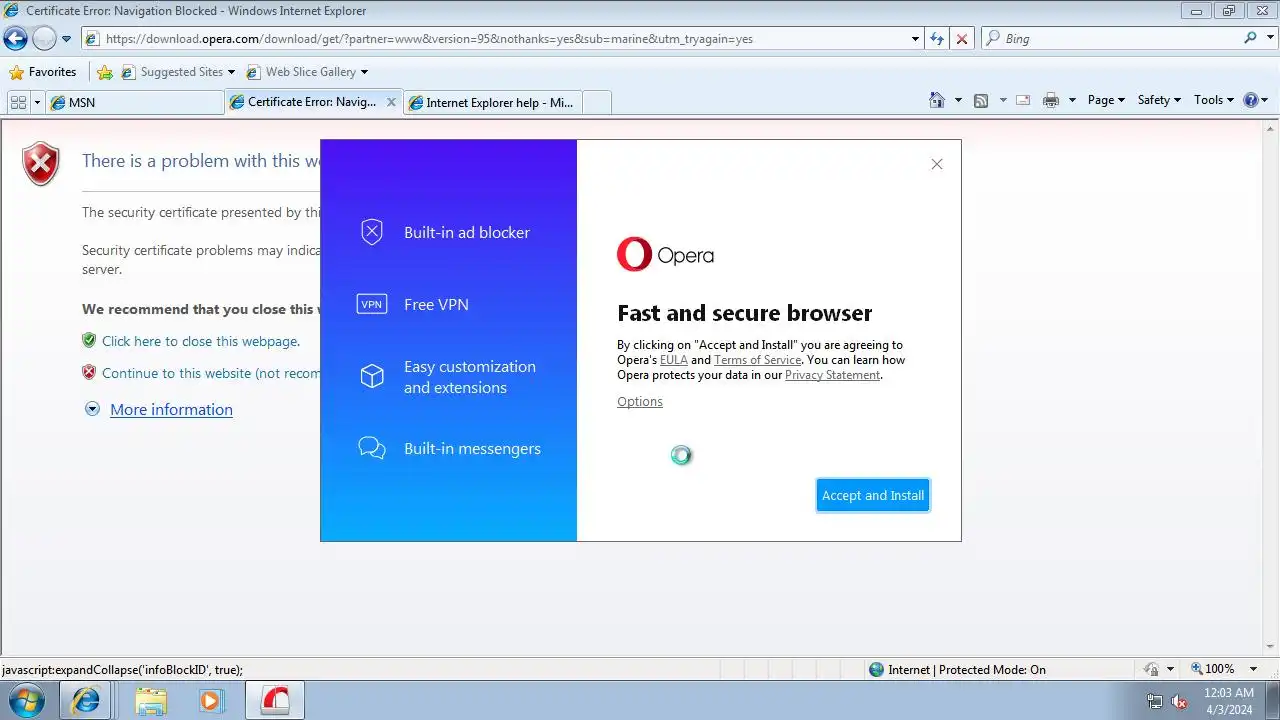Click the Built-in messengers chat icon
This screenshot has width=1280, height=720.
coord(372,448)
